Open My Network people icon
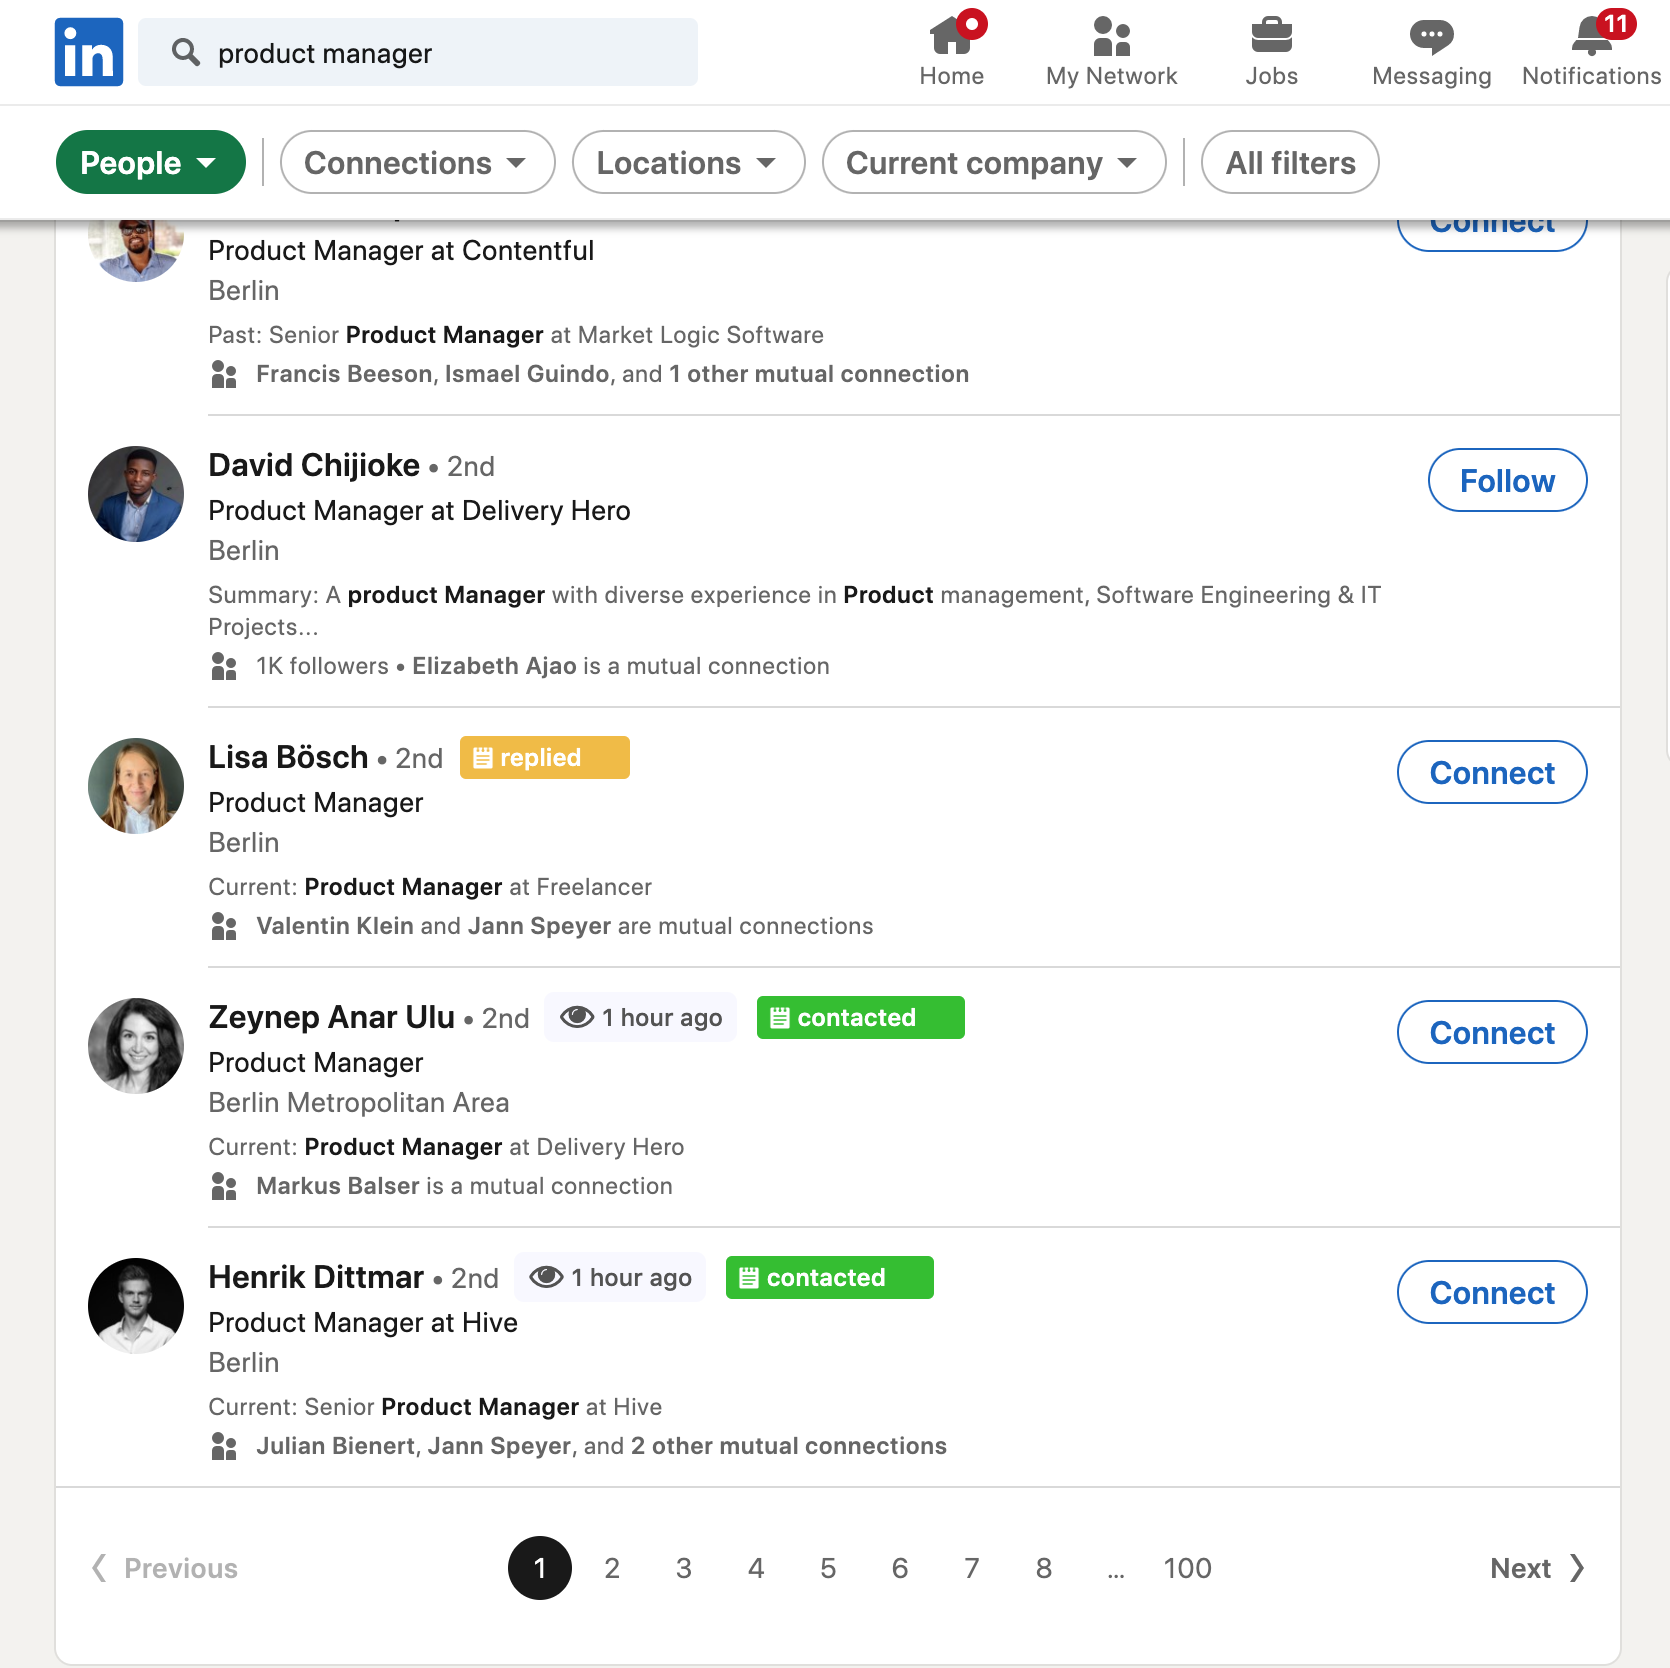This screenshot has width=1670, height=1668. tap(1111, 36)
